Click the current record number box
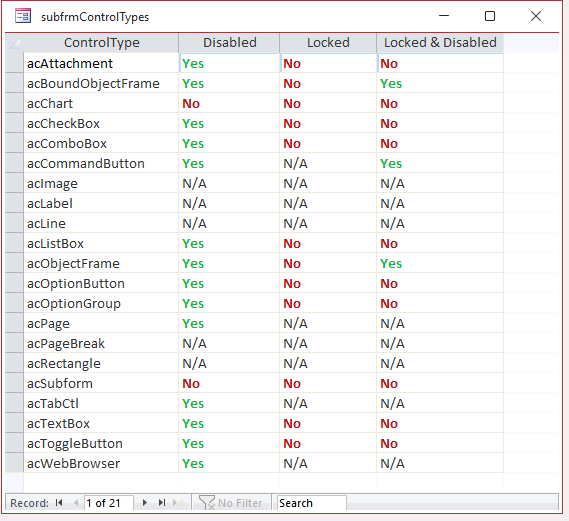 click(x=109, y=503)
